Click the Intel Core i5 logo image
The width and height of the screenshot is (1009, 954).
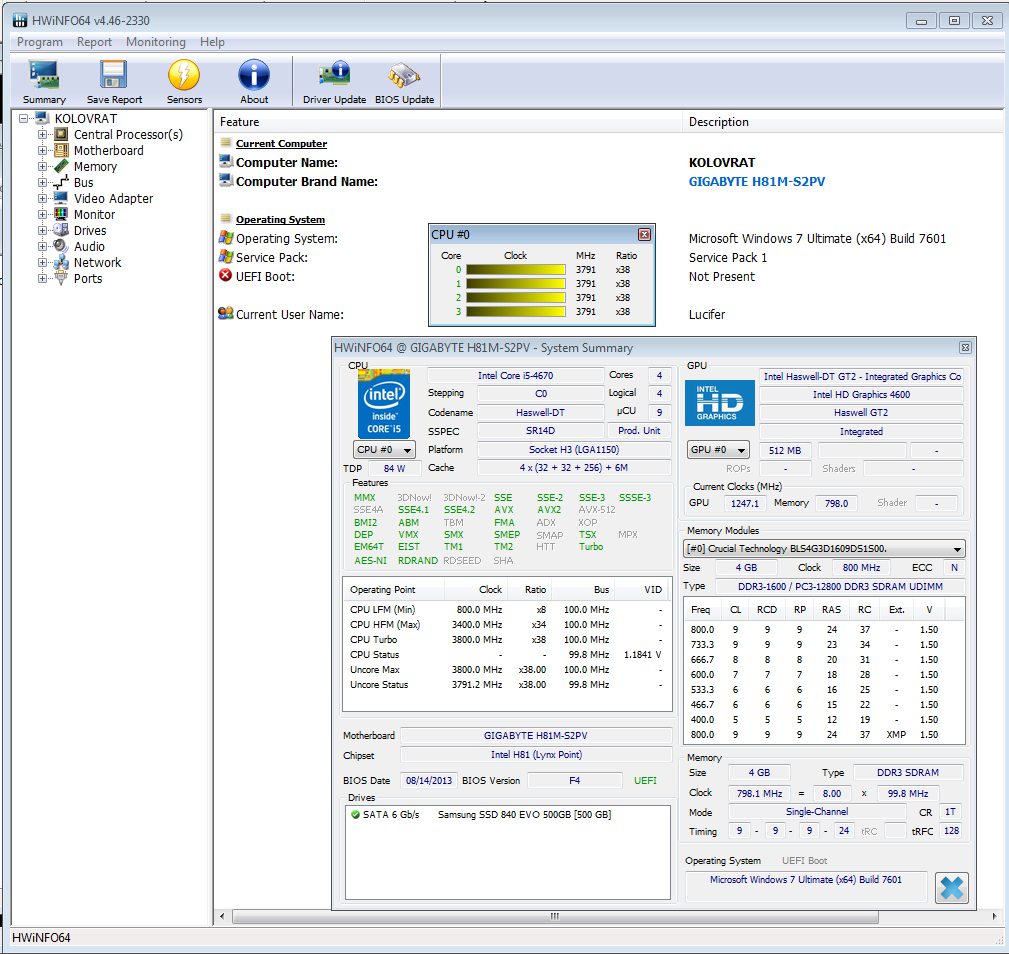click(x=384, y=404)
